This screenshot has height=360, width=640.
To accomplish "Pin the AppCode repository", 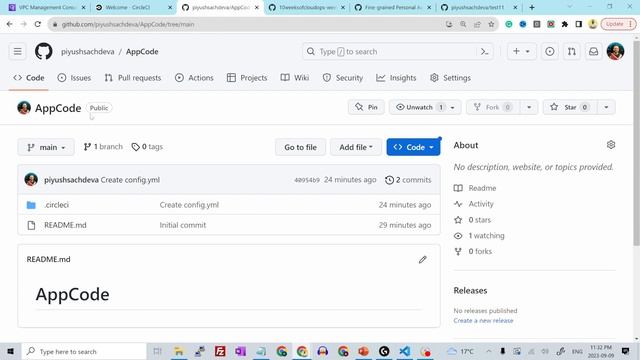I will tap(366, 107).
